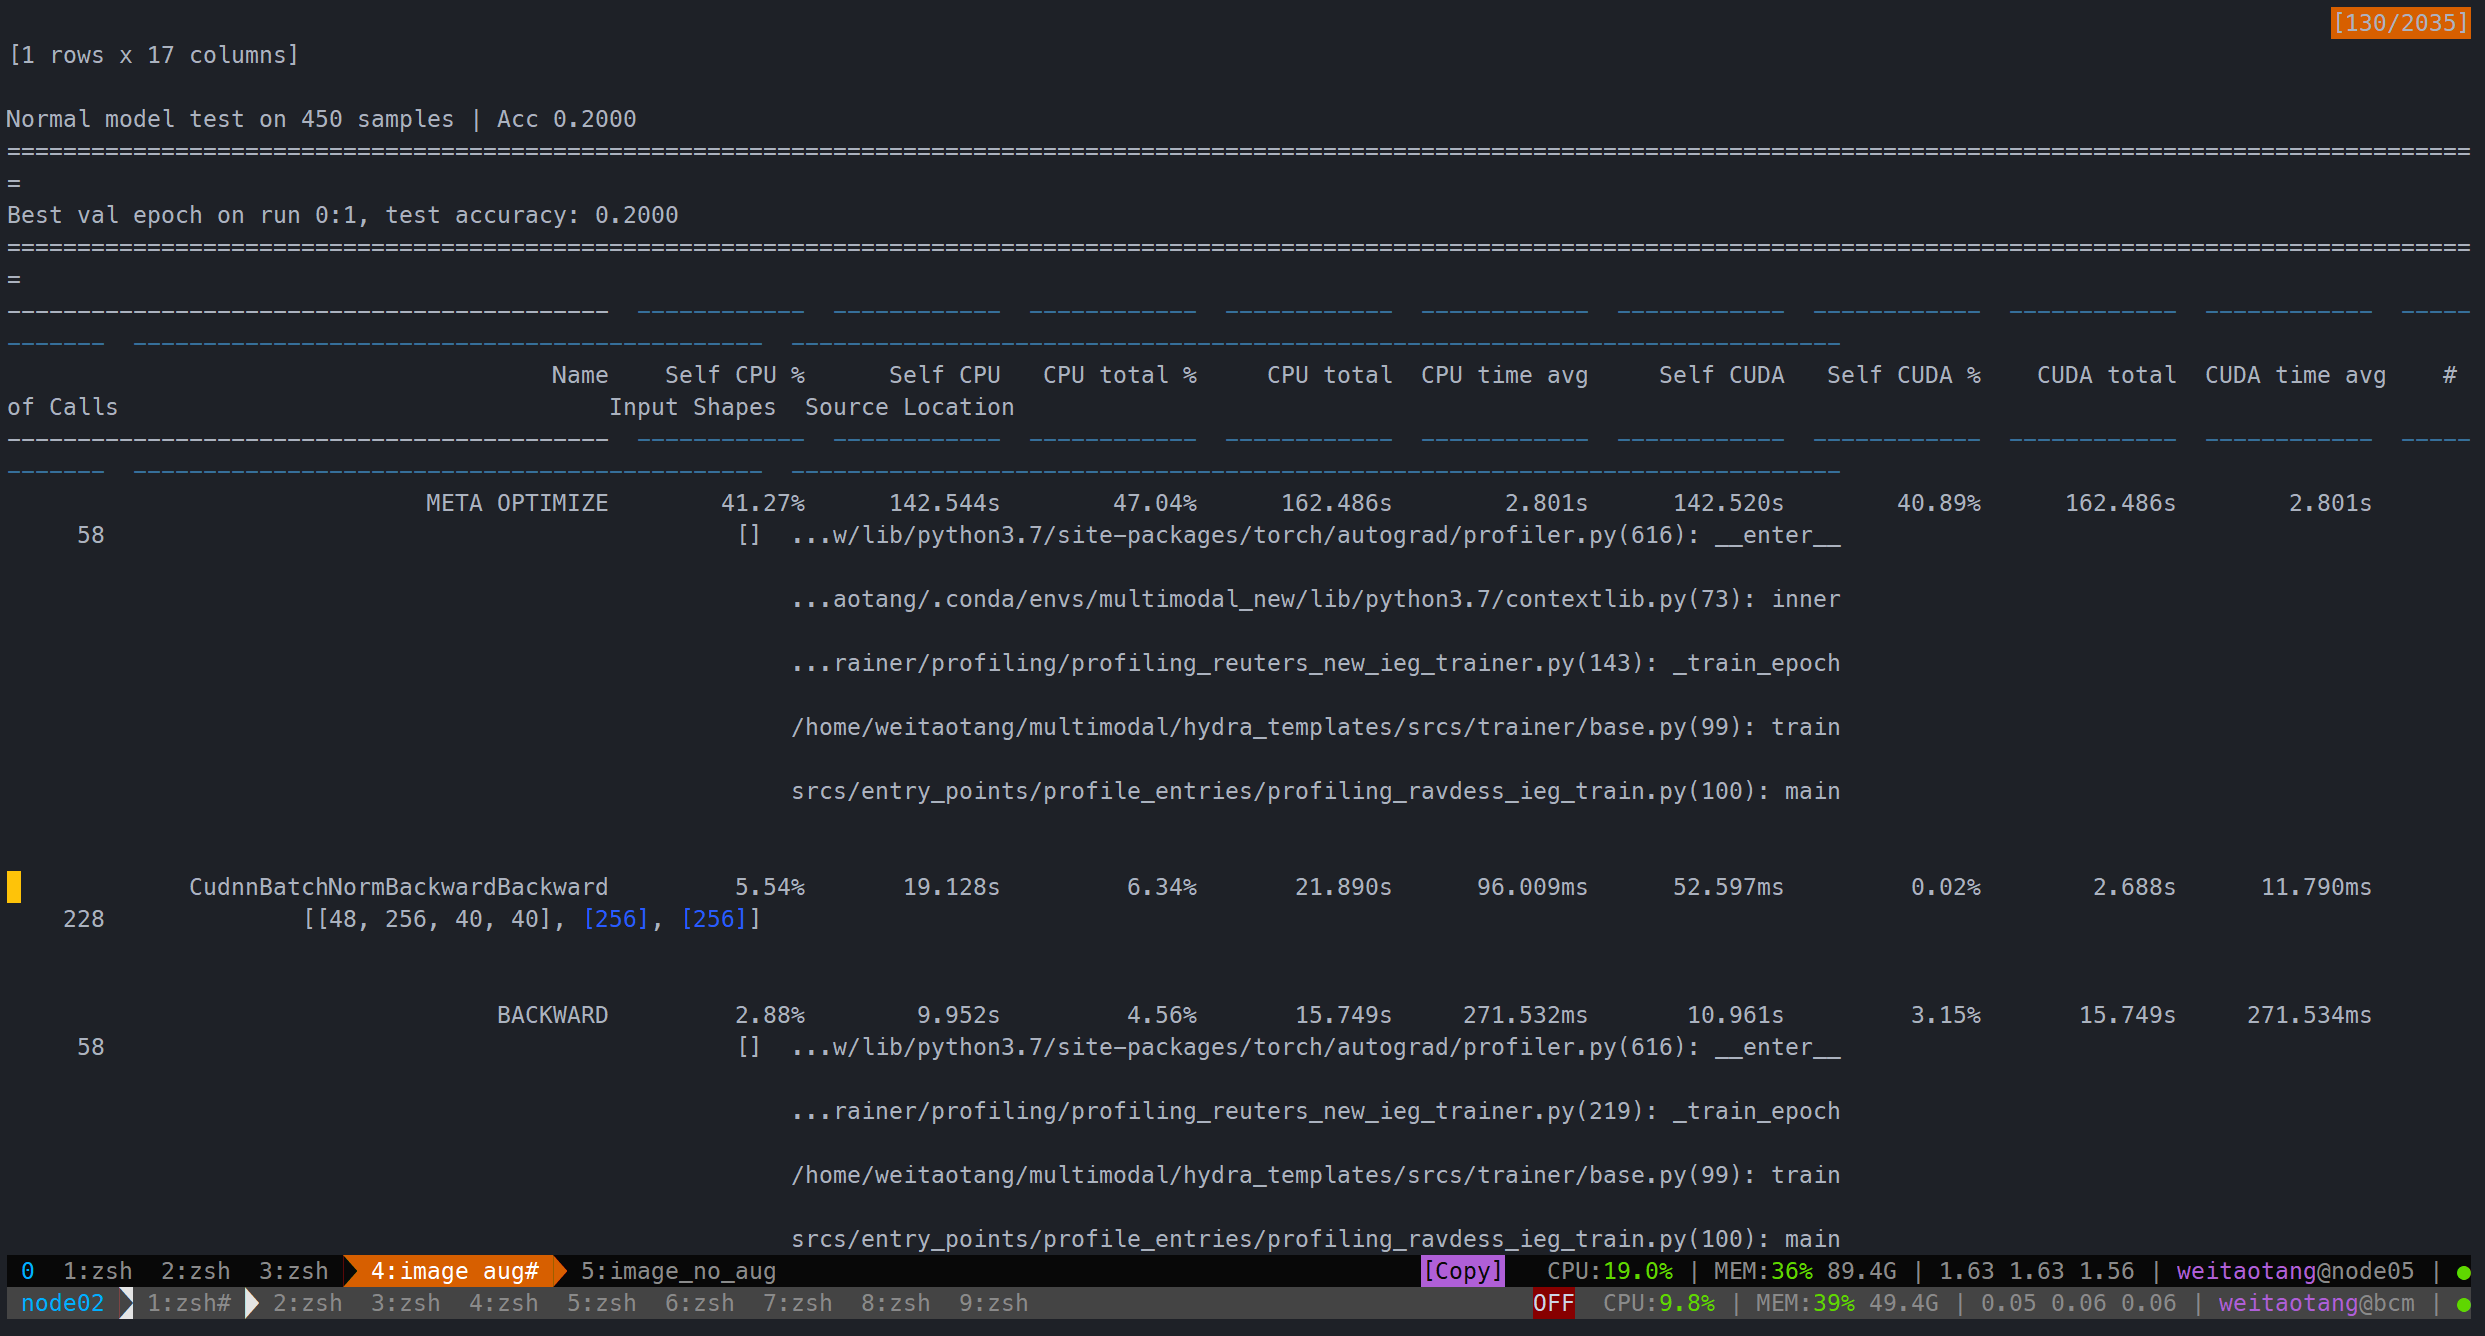
Task: Click the CPU total % column header
Action: pyautogui.click(x=1120, y=375)
